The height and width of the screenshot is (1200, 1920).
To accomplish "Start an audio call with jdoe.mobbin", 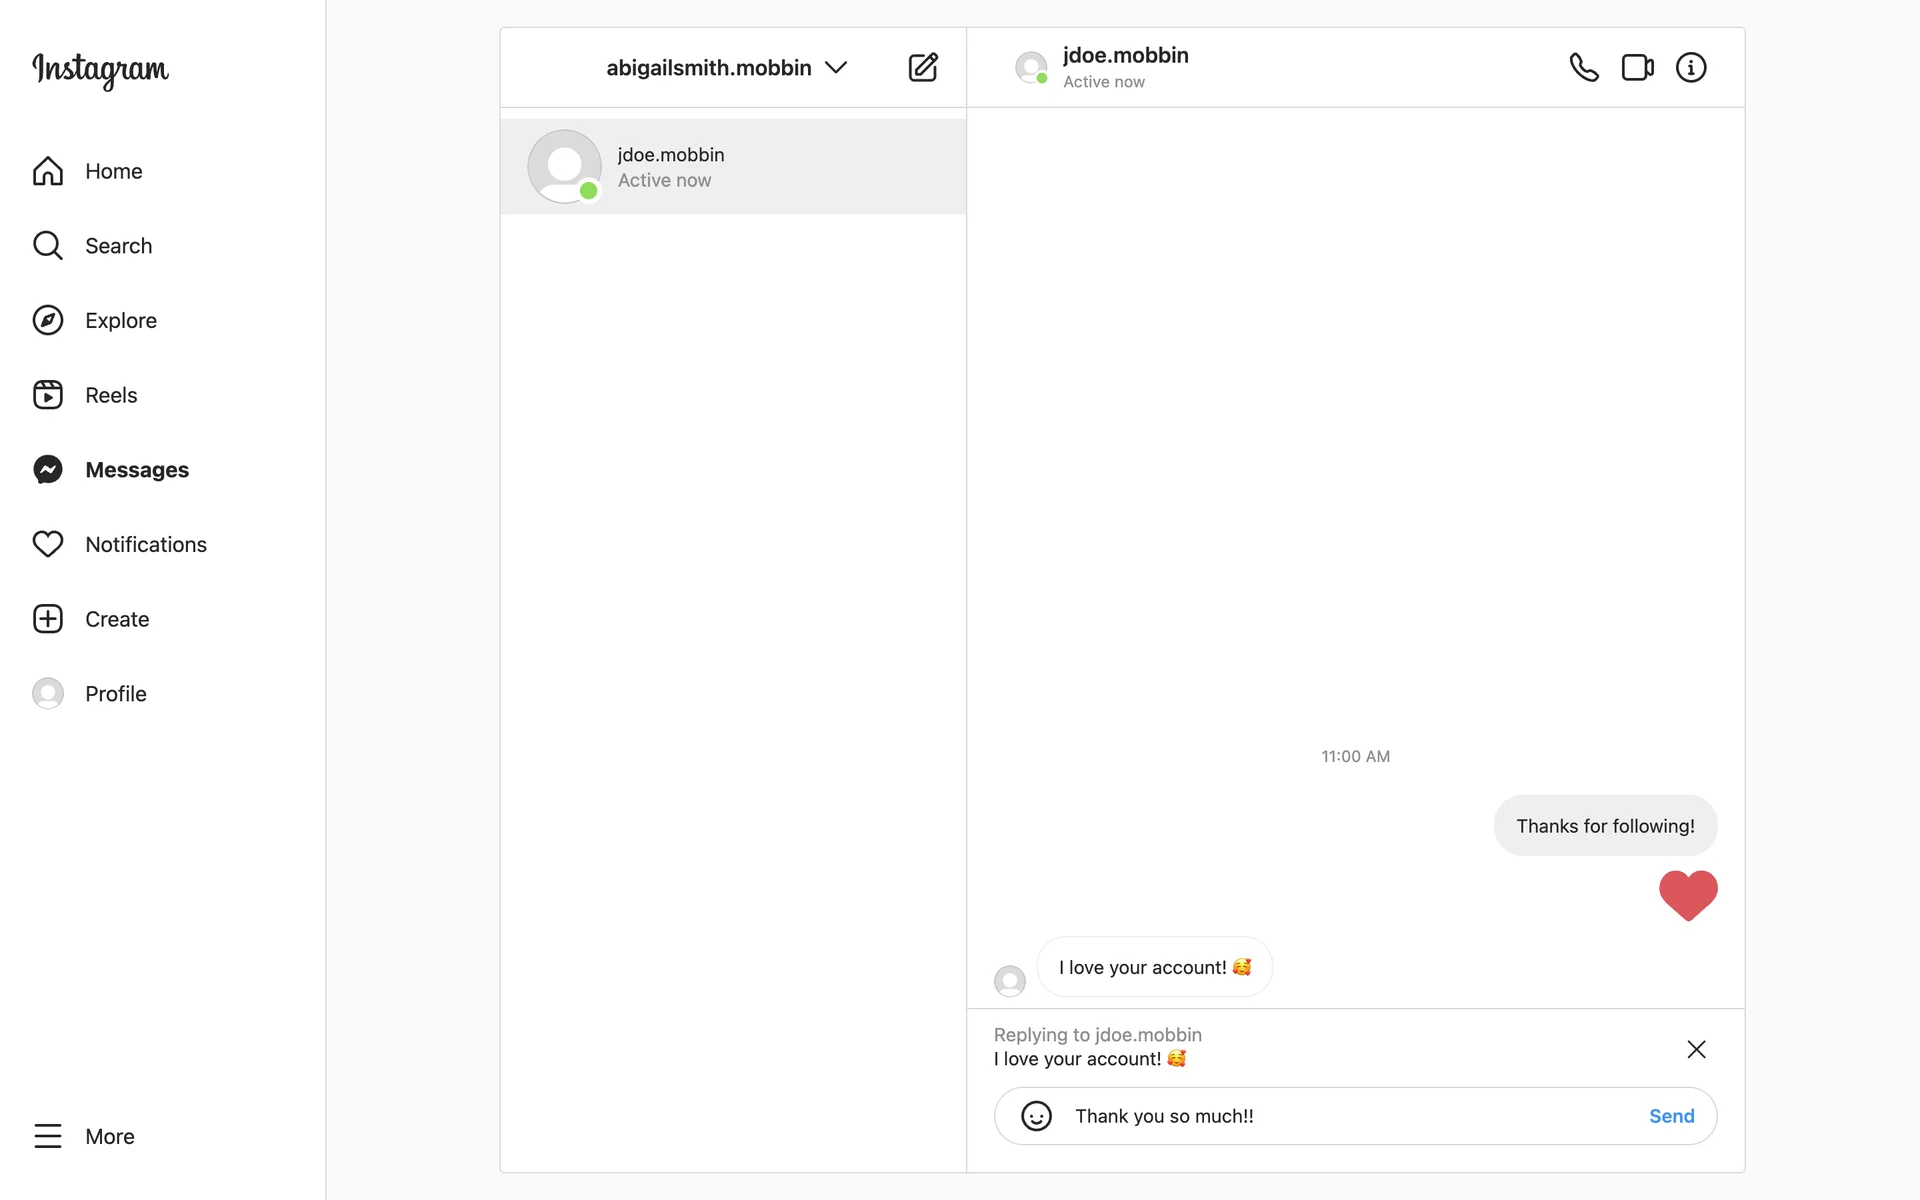I will [1583, 67].
